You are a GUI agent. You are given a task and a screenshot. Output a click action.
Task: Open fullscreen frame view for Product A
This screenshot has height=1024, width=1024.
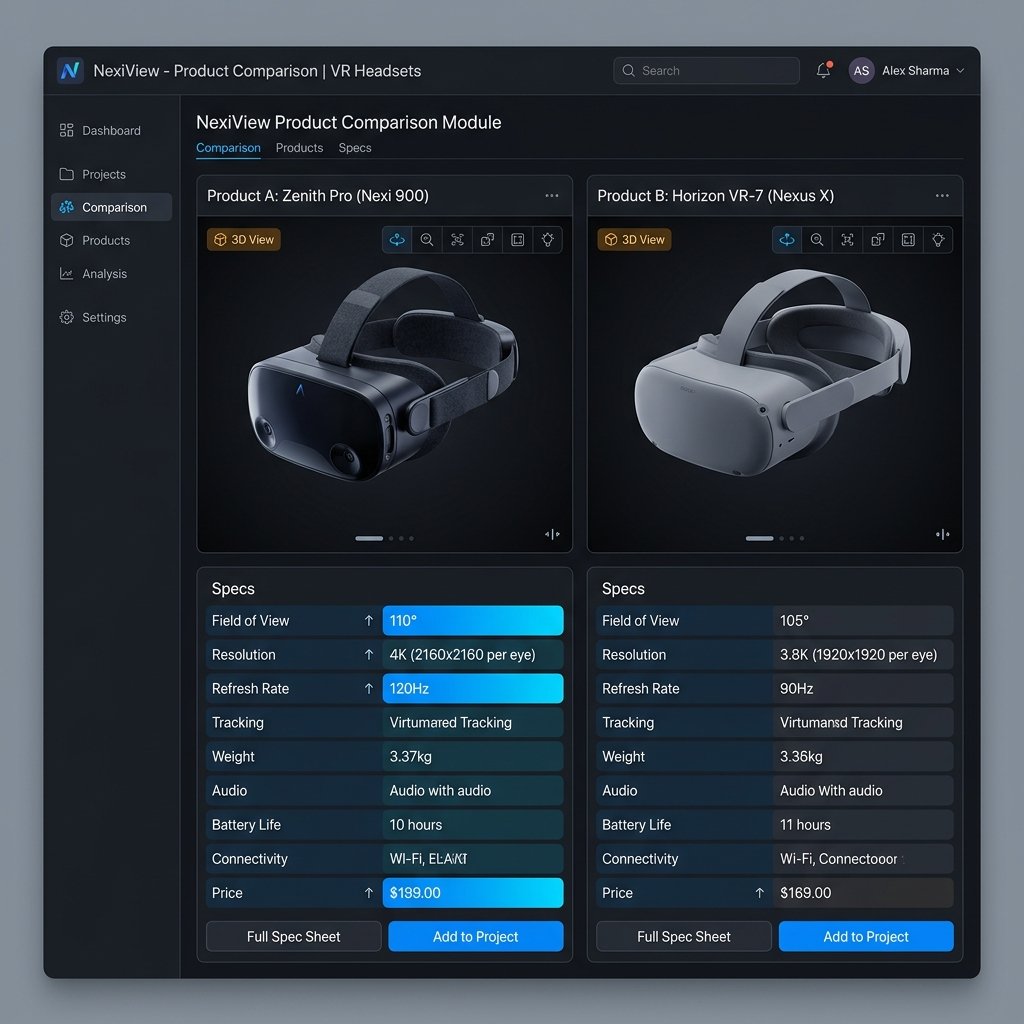click(x=517, y=240)
